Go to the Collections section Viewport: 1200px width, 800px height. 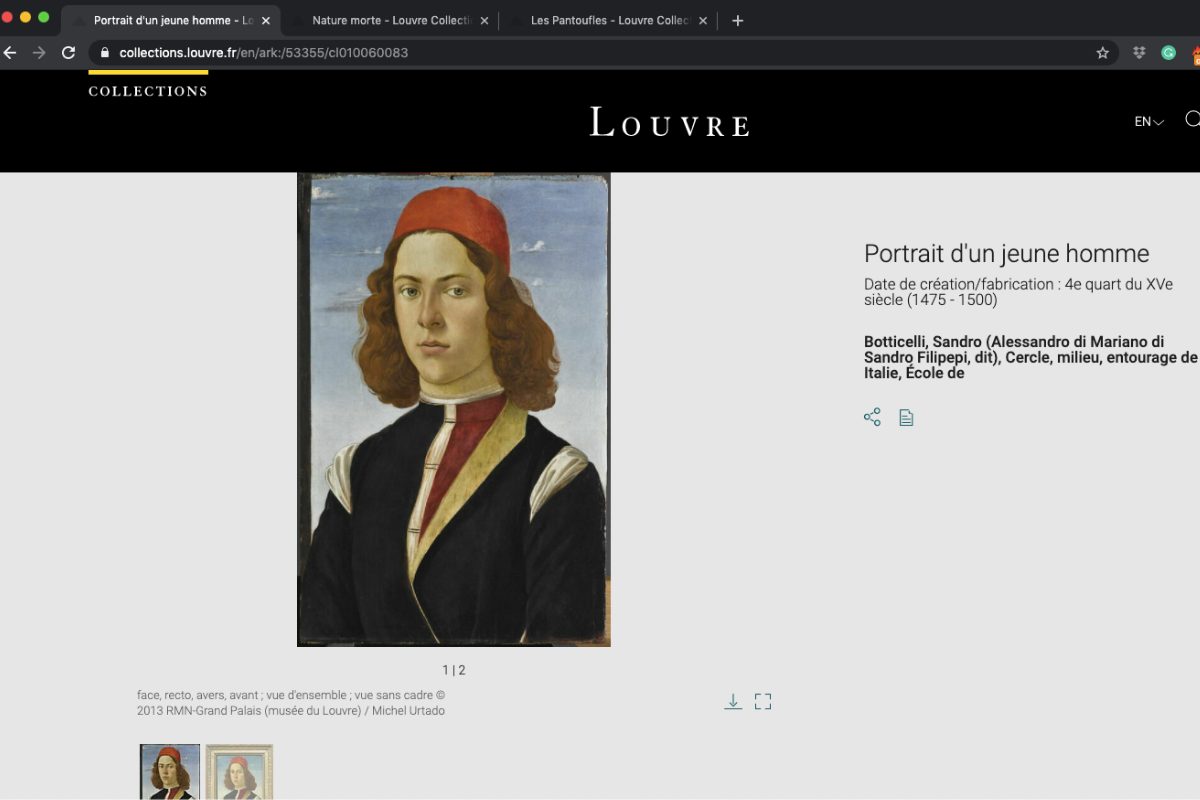(x=148, y=91)
